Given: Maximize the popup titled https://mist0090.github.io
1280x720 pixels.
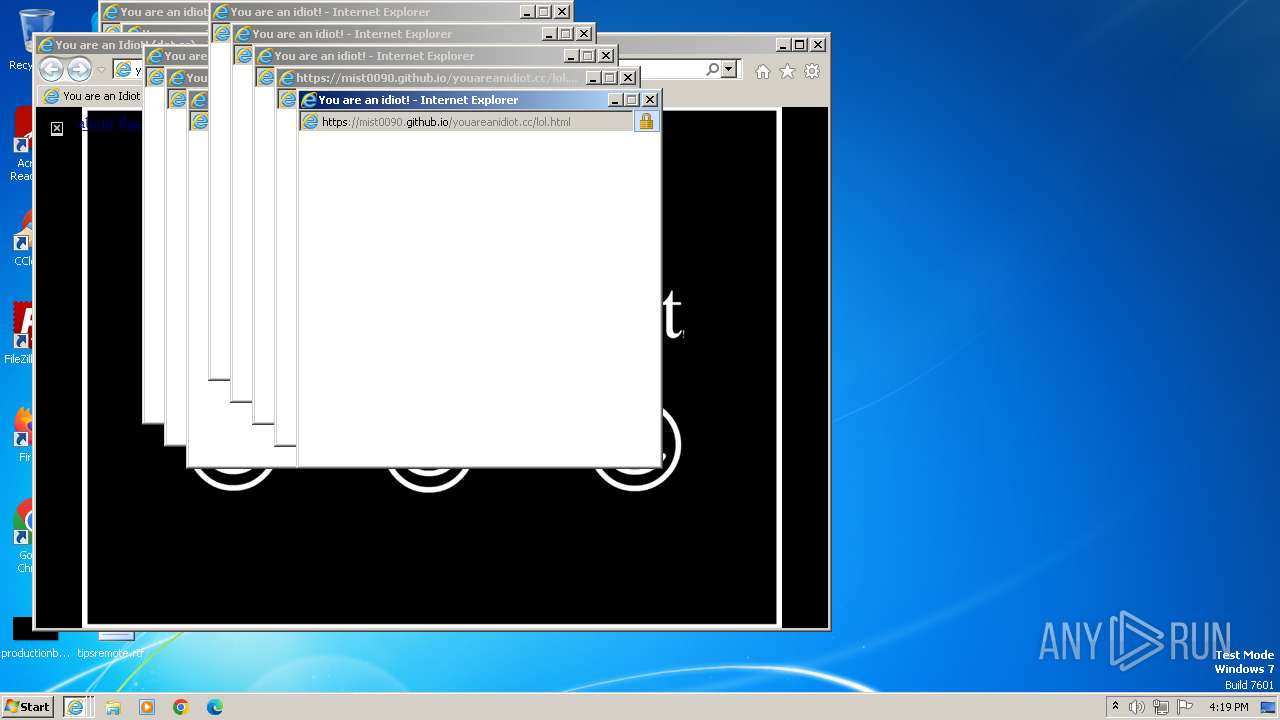Looking at the screenshot, I should [609, 78].
